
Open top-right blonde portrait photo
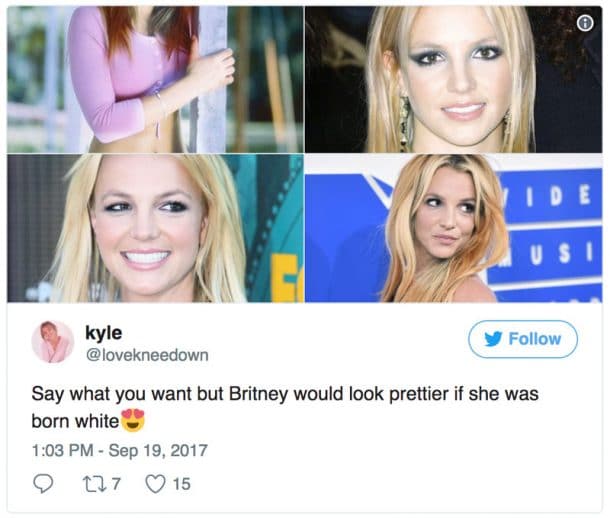453,79
